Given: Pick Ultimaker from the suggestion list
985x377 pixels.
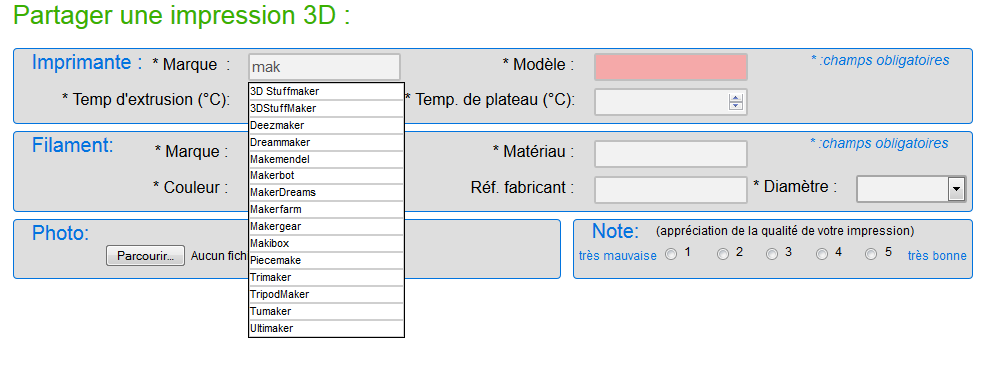Looking at the screenshot, I should (326, 328).
